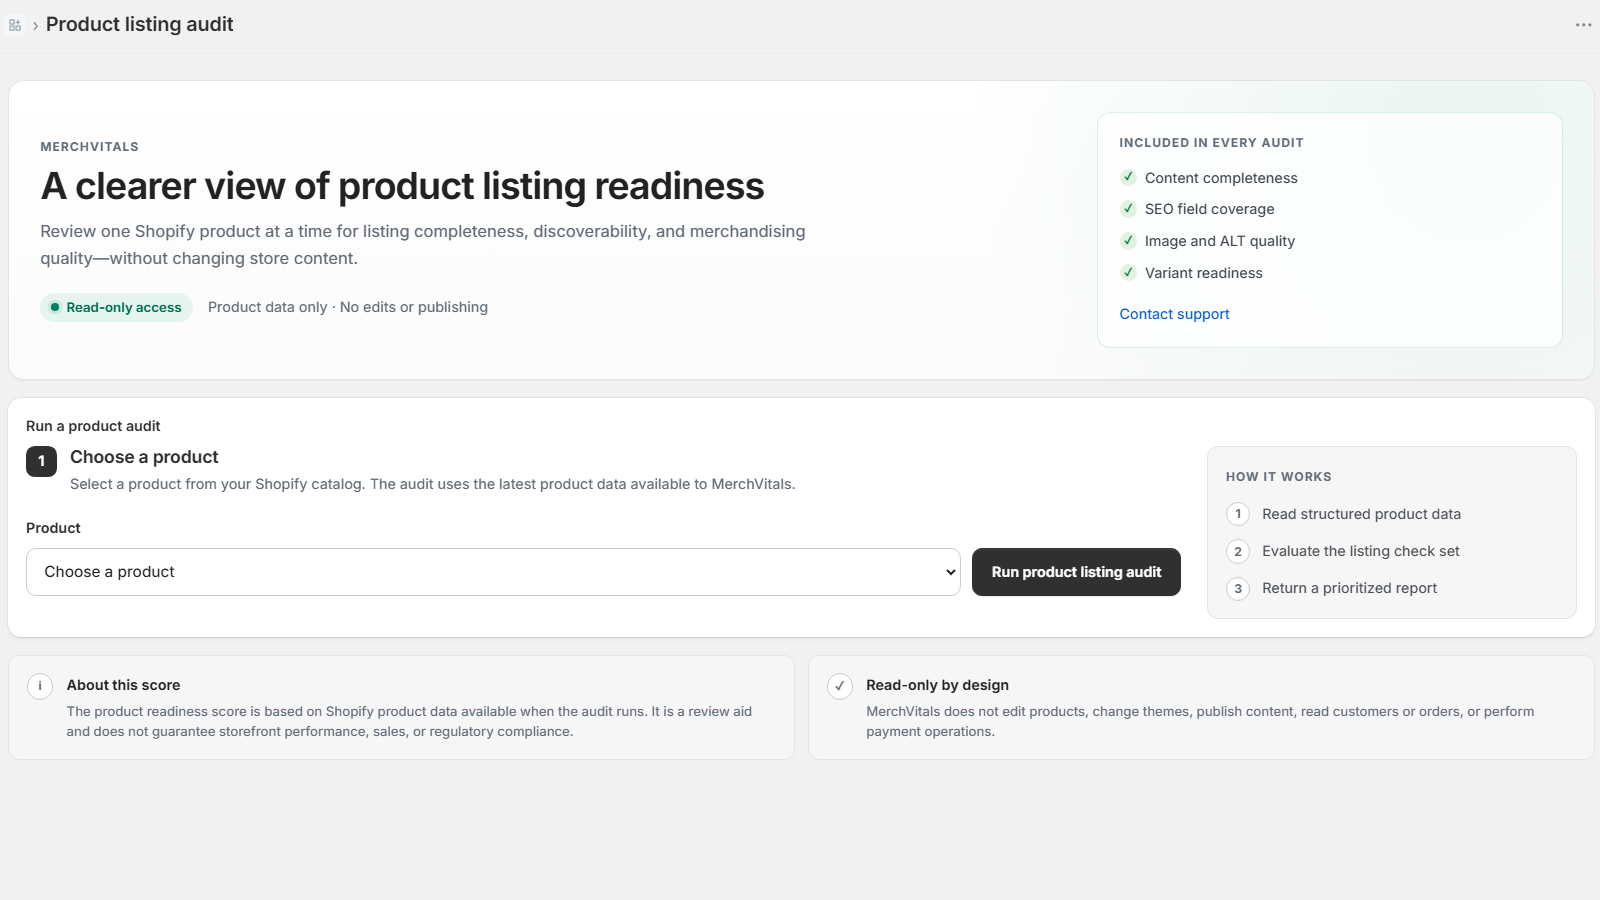Click the Product listing audit breadcrumb title
Viewport: 1600px width, 900px height.
pyautogui.click(x=140, y=24)
